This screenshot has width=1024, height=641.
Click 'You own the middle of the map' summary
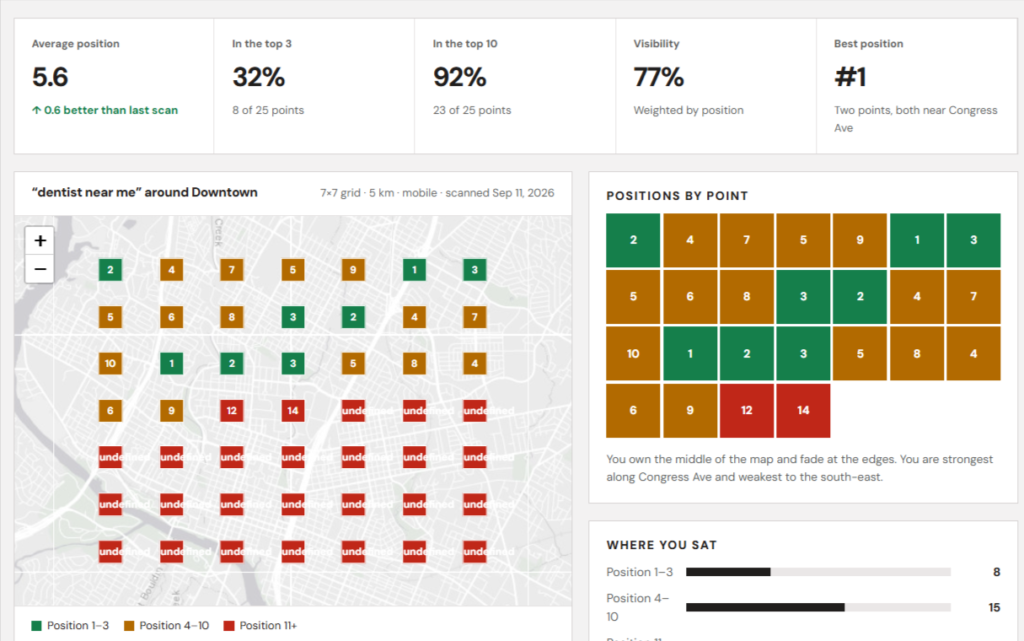pyautogui.click(x=799, y=468)
